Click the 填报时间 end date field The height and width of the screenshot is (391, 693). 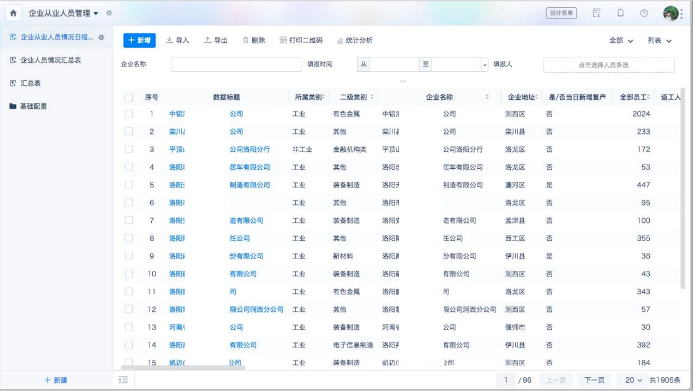pyautogui.click(x=456, y=65)
